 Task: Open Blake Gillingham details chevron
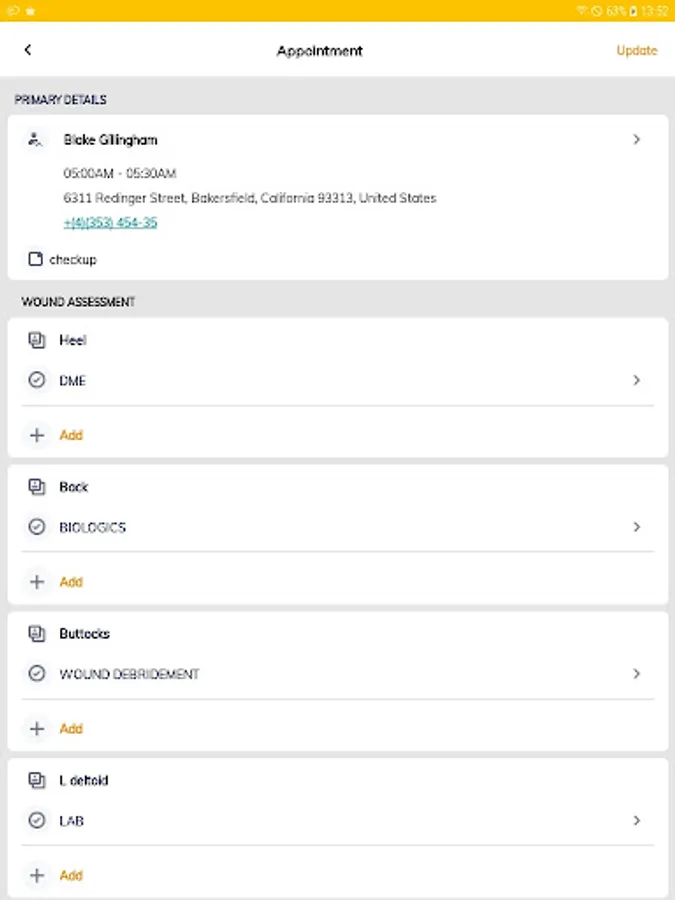(x=637, y=140)
